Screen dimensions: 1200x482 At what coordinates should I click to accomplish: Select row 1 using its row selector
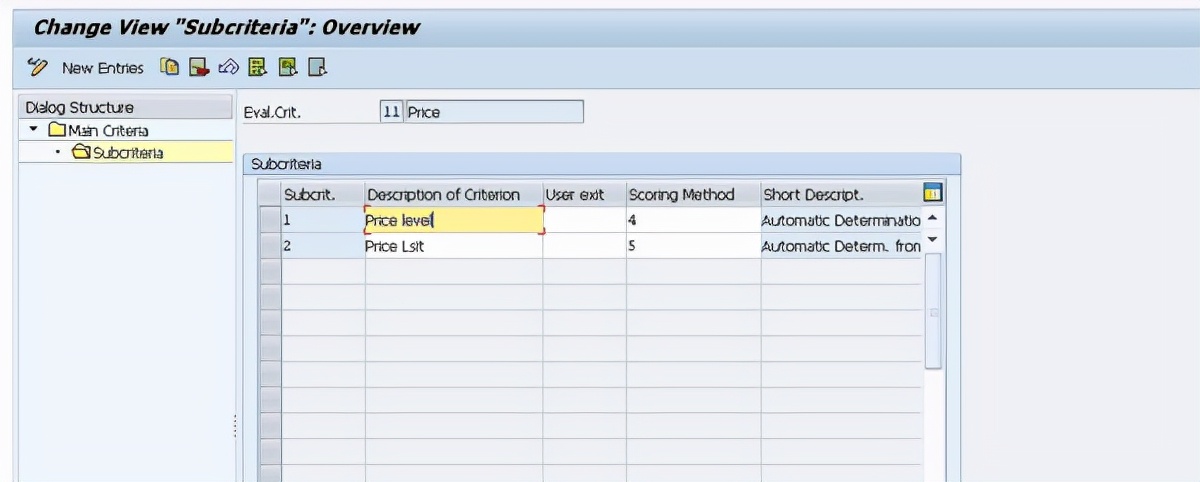(x=269, y=220)
